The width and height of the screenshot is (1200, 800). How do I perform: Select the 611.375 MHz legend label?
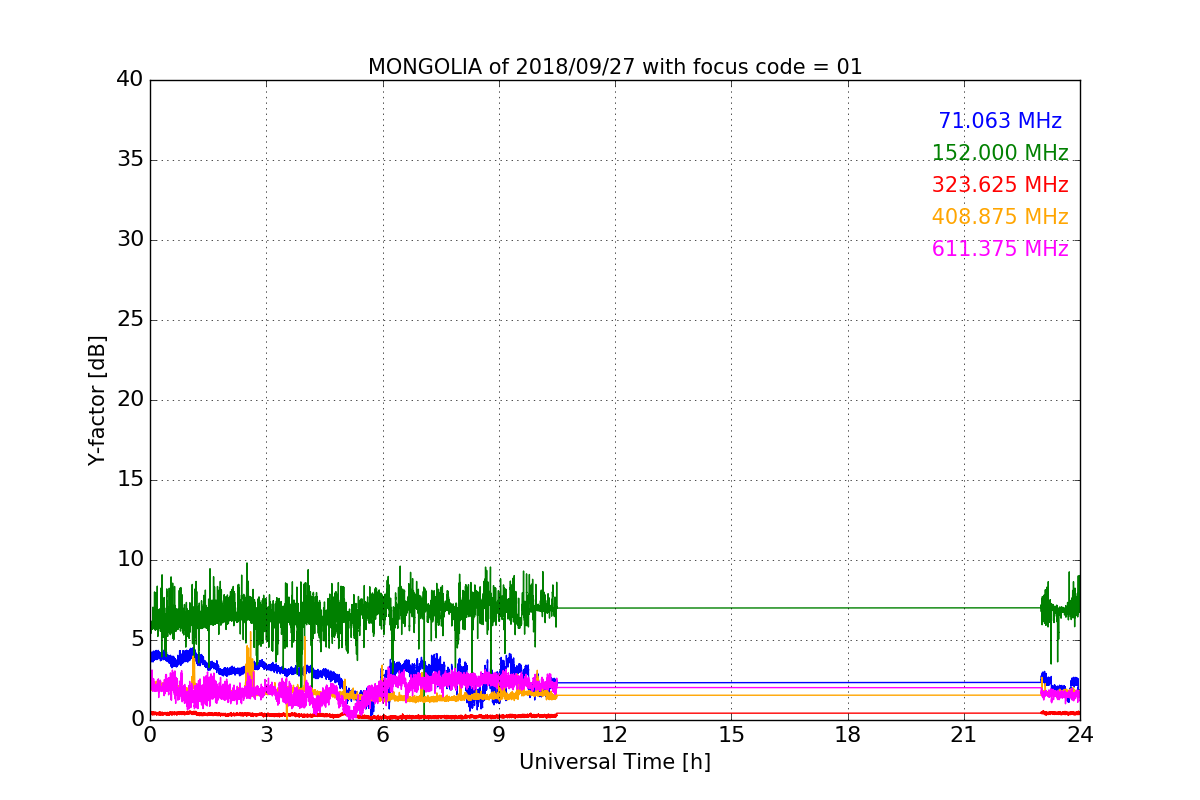(x=1000, y=249)
